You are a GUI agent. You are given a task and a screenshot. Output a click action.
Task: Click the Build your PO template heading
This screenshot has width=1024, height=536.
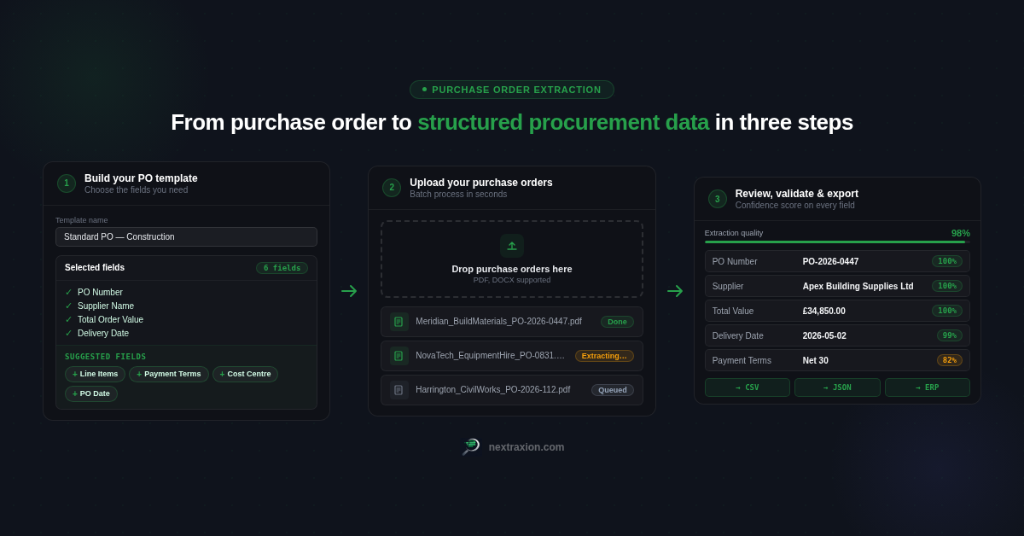click(141, 178)
